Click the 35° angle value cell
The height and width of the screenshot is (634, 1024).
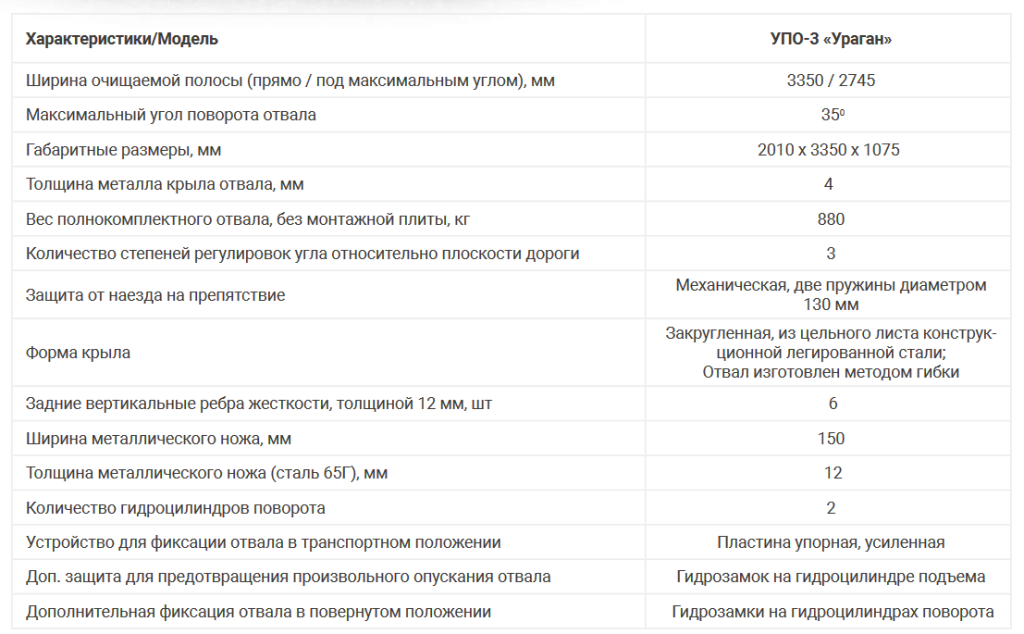[x=830, y=115]
